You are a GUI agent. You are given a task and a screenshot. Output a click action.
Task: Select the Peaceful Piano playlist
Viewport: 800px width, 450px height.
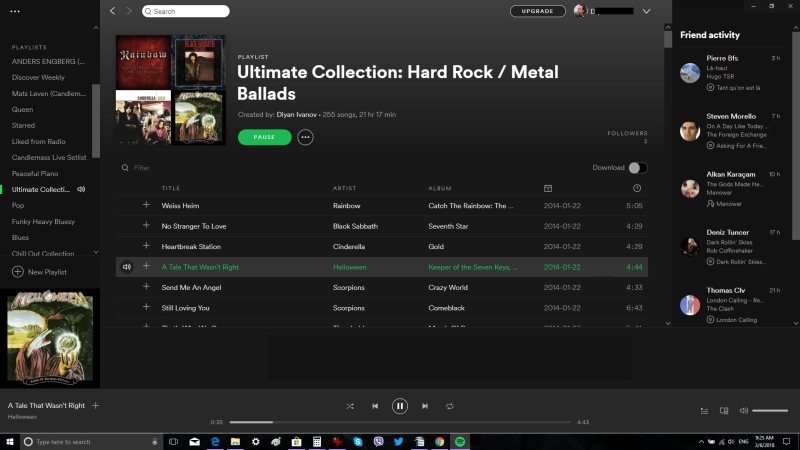tap(35, 173)
